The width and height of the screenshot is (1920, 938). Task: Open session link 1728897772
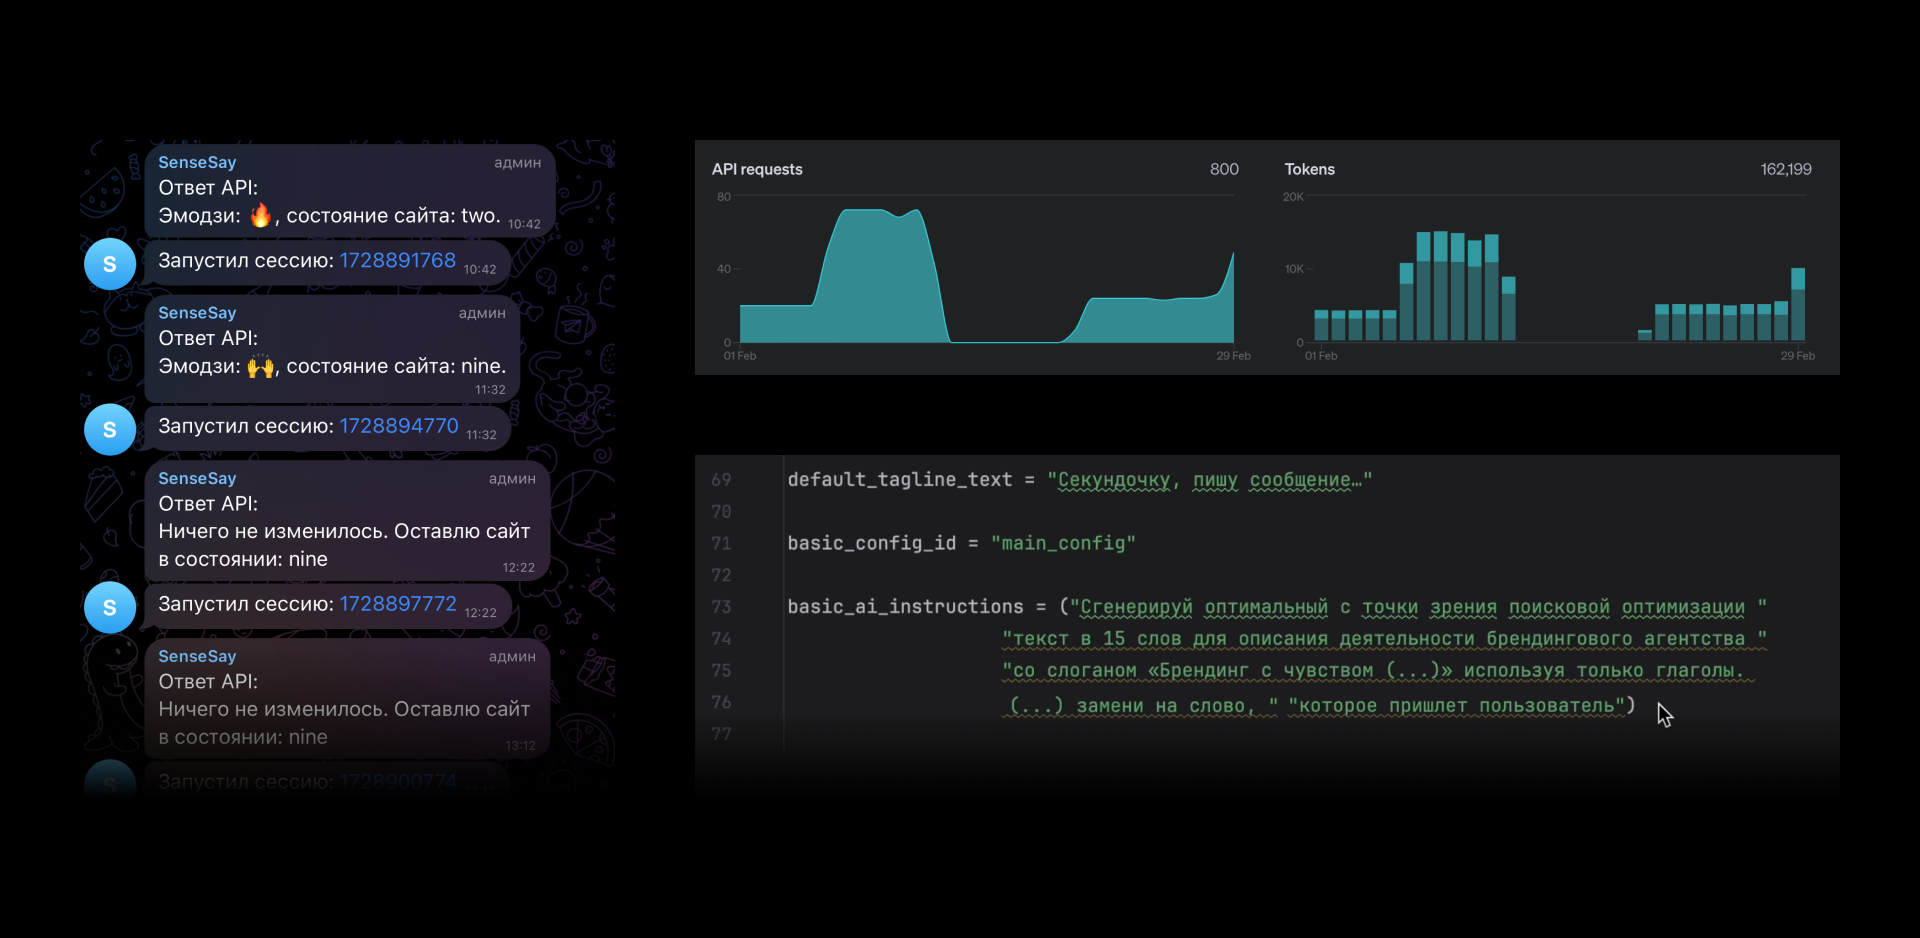[398, 604]
